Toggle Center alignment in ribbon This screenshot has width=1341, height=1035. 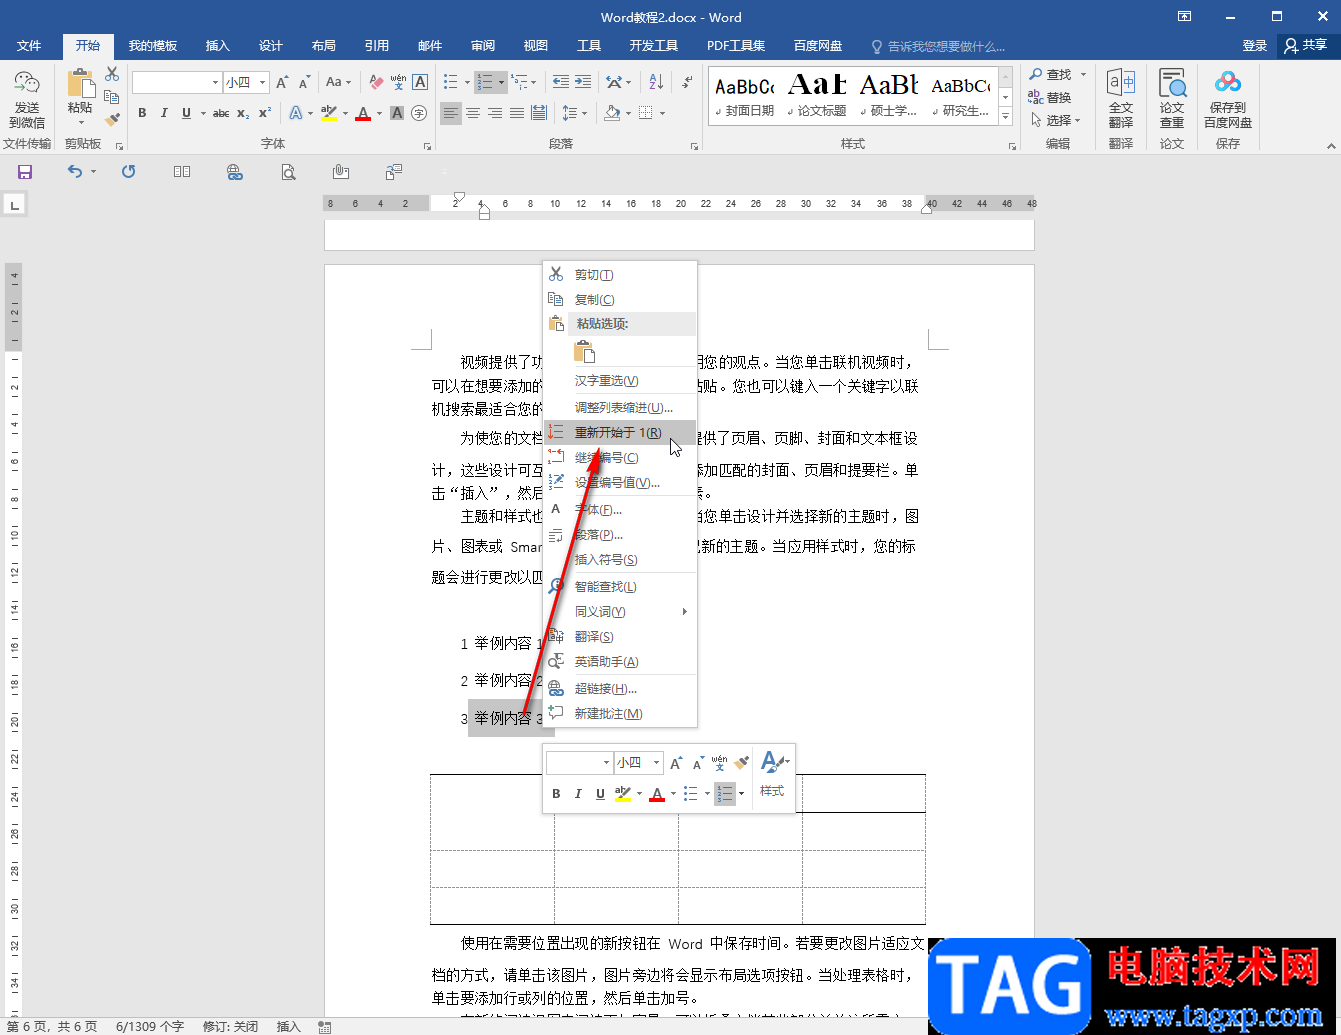click(x=473, y=113)
